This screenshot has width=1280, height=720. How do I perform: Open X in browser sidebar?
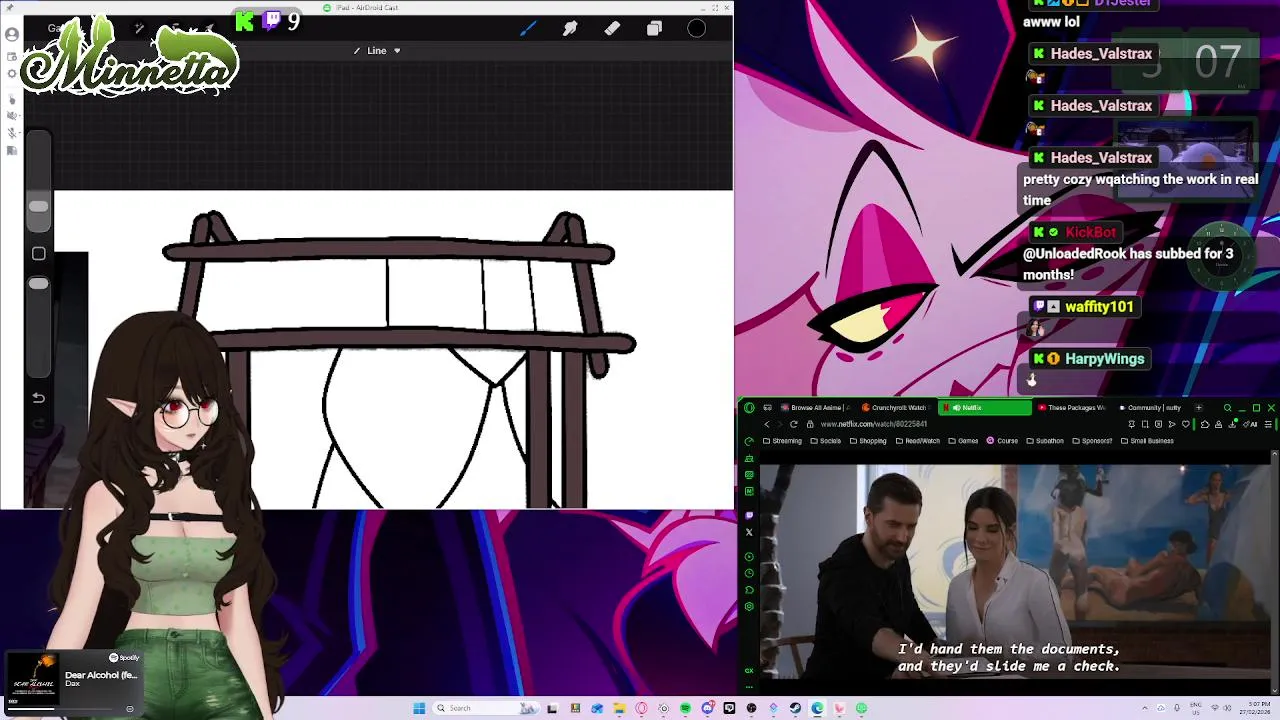pos(749,532)
